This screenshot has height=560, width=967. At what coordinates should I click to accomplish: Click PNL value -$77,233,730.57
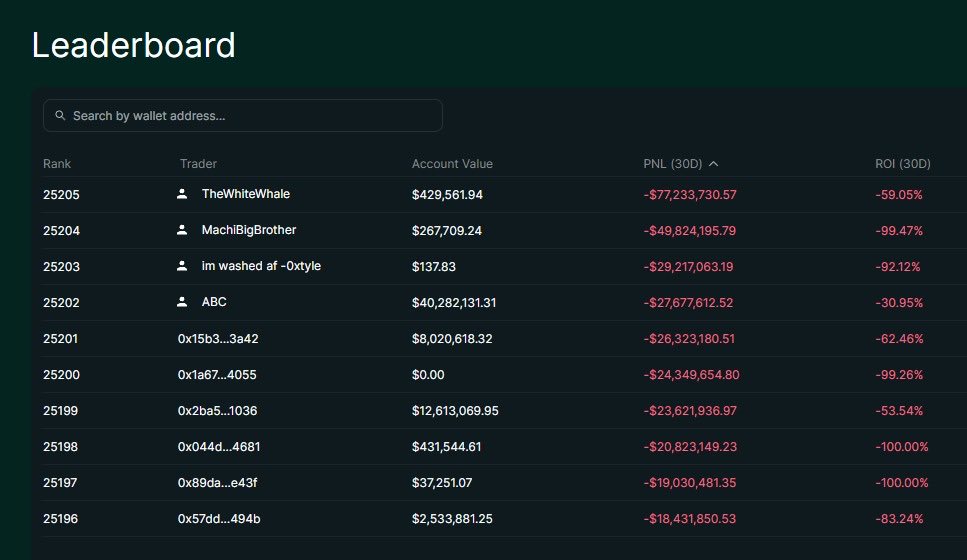click(690, 194)
